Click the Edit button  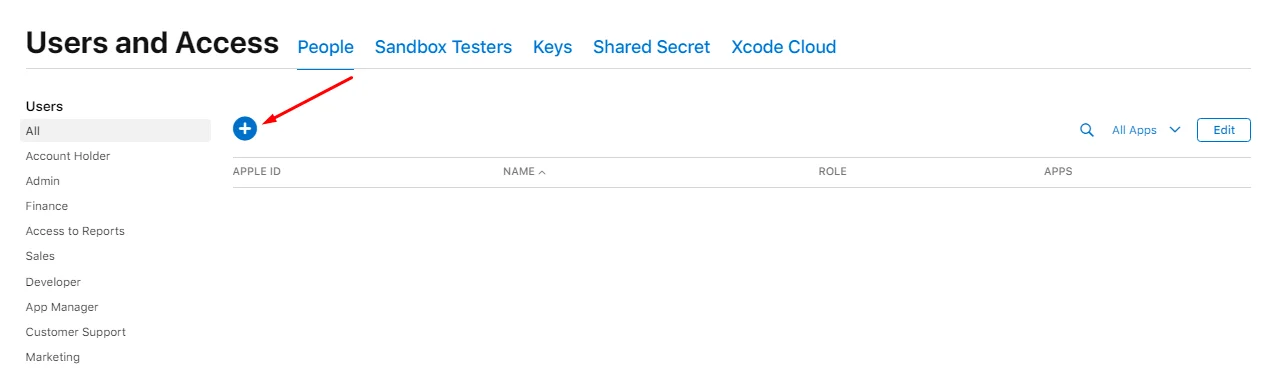1224,130
